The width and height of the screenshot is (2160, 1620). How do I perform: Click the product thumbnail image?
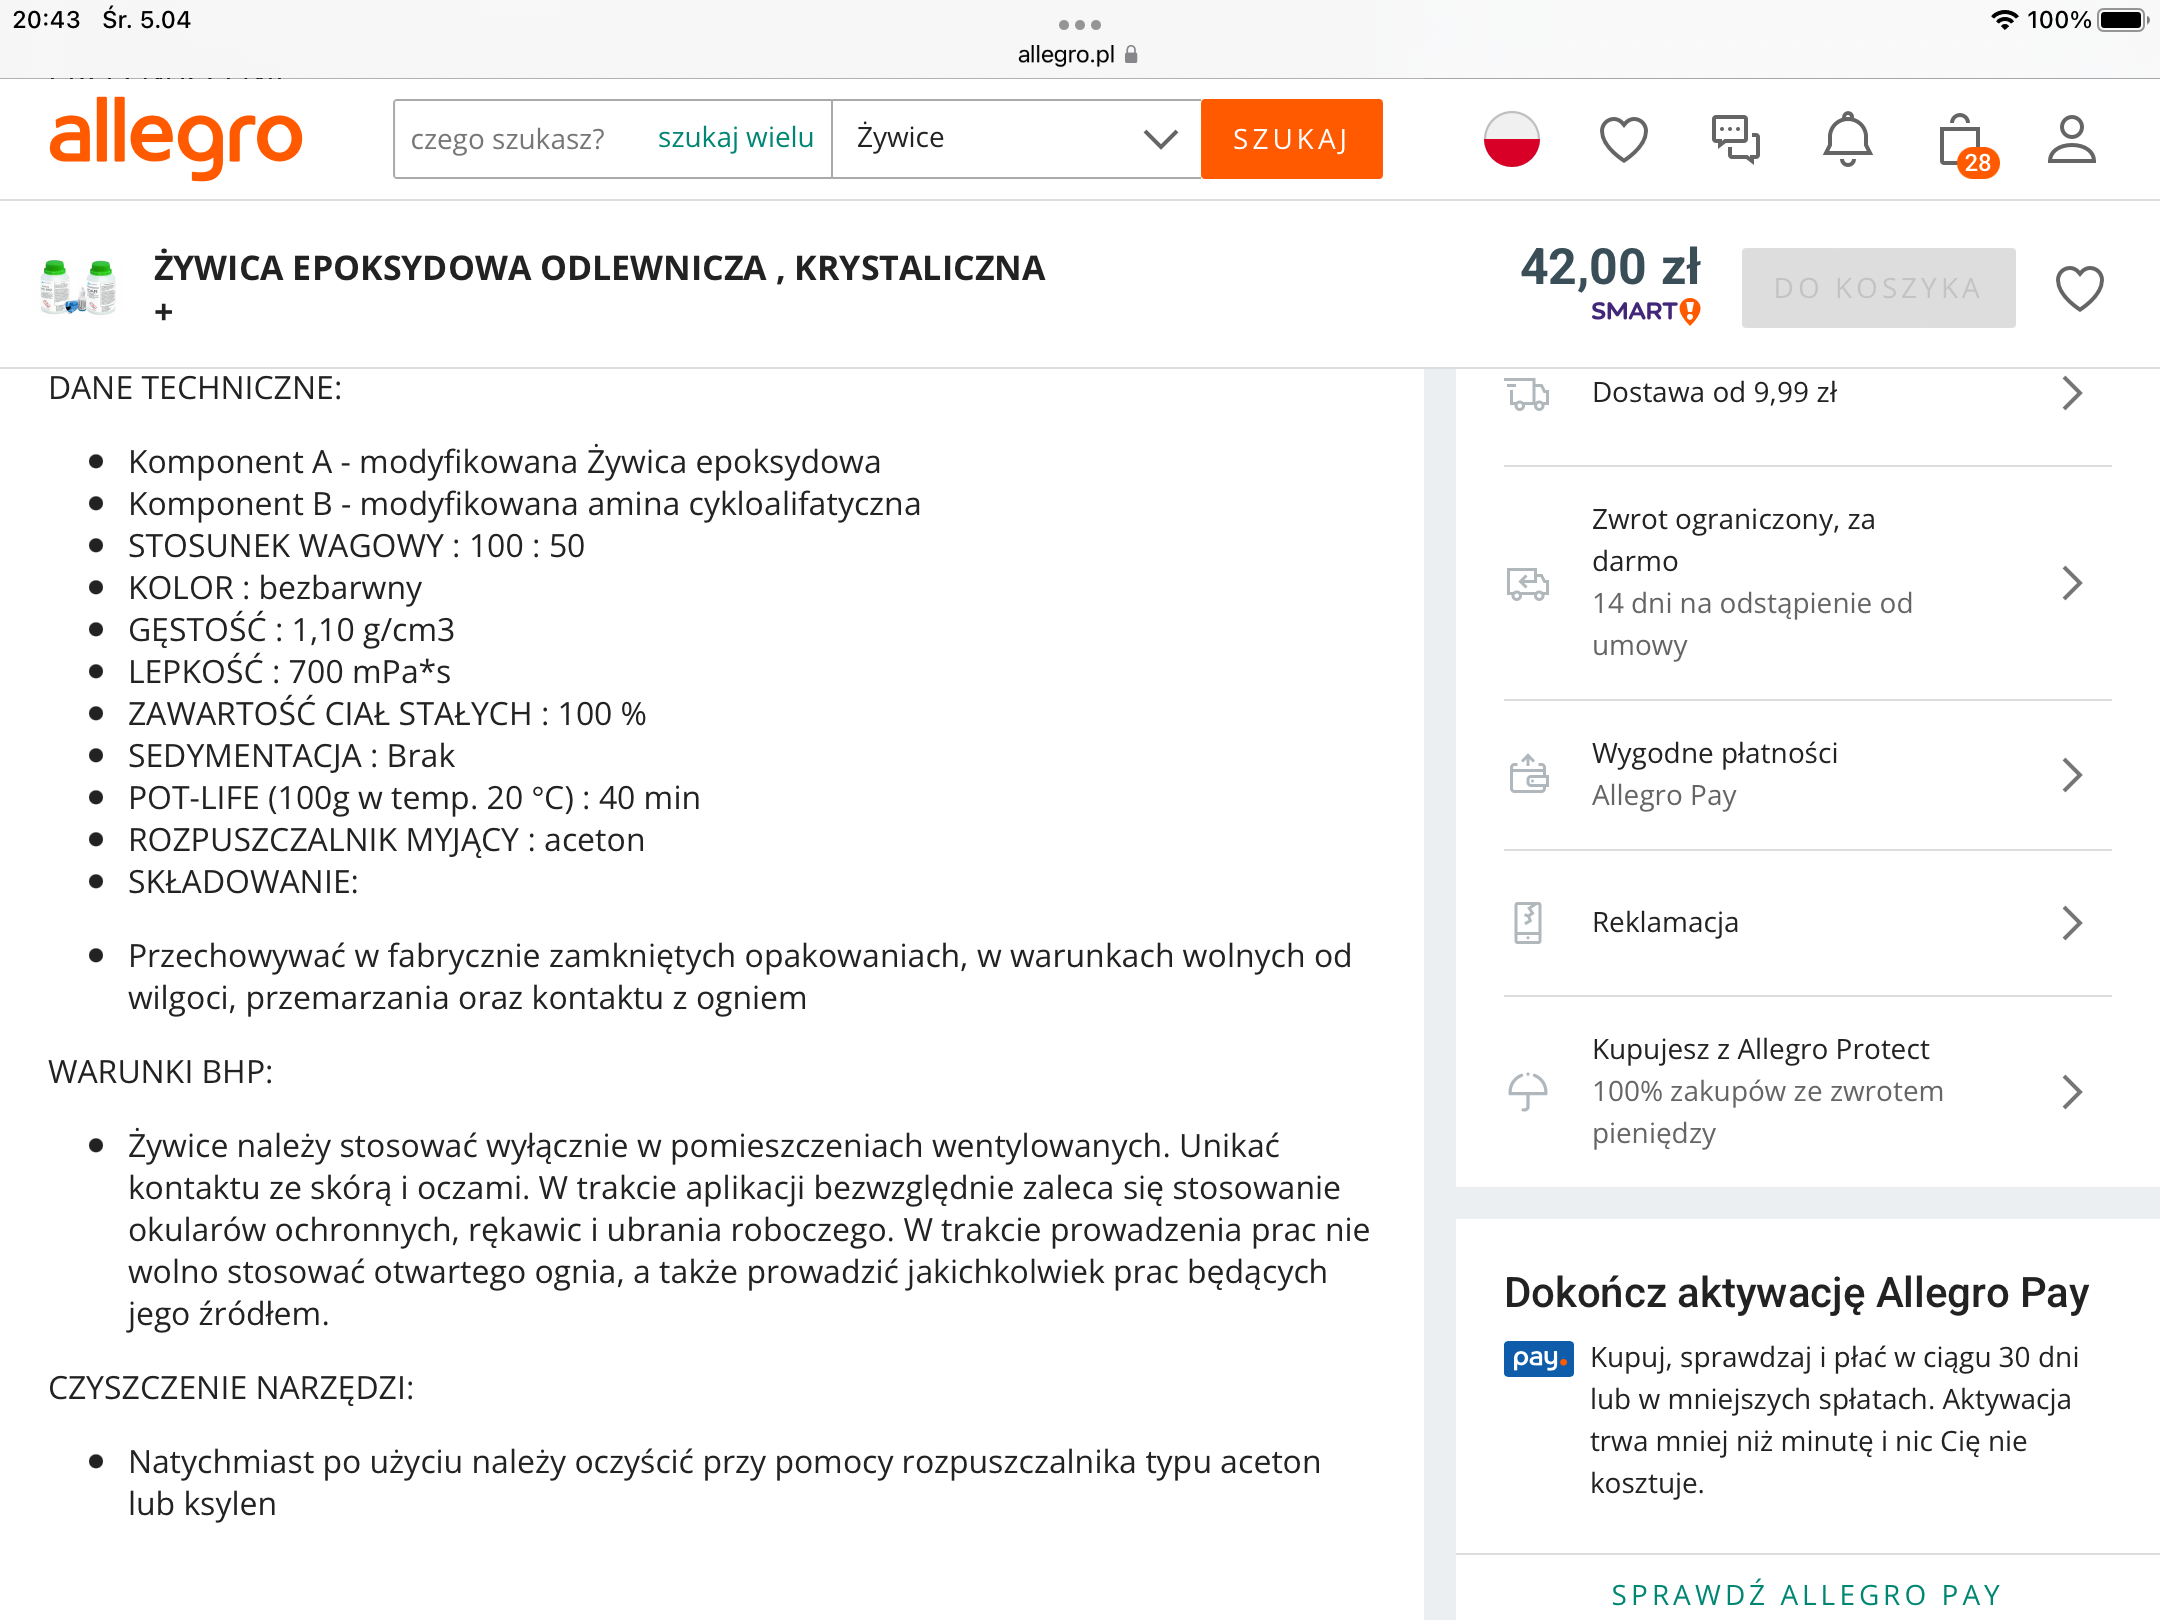[79, 287]
